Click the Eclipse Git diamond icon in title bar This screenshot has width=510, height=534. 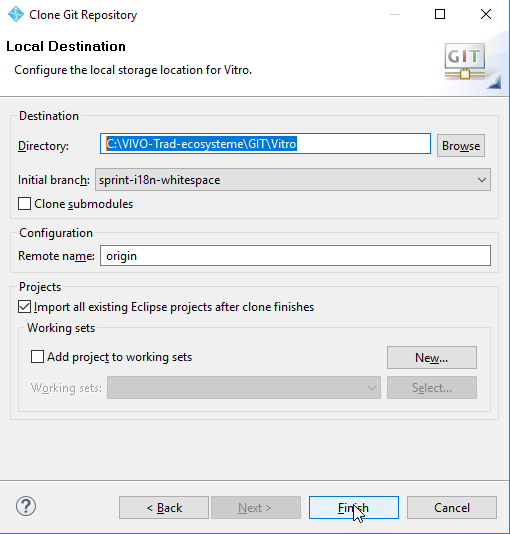coord(16,15)
